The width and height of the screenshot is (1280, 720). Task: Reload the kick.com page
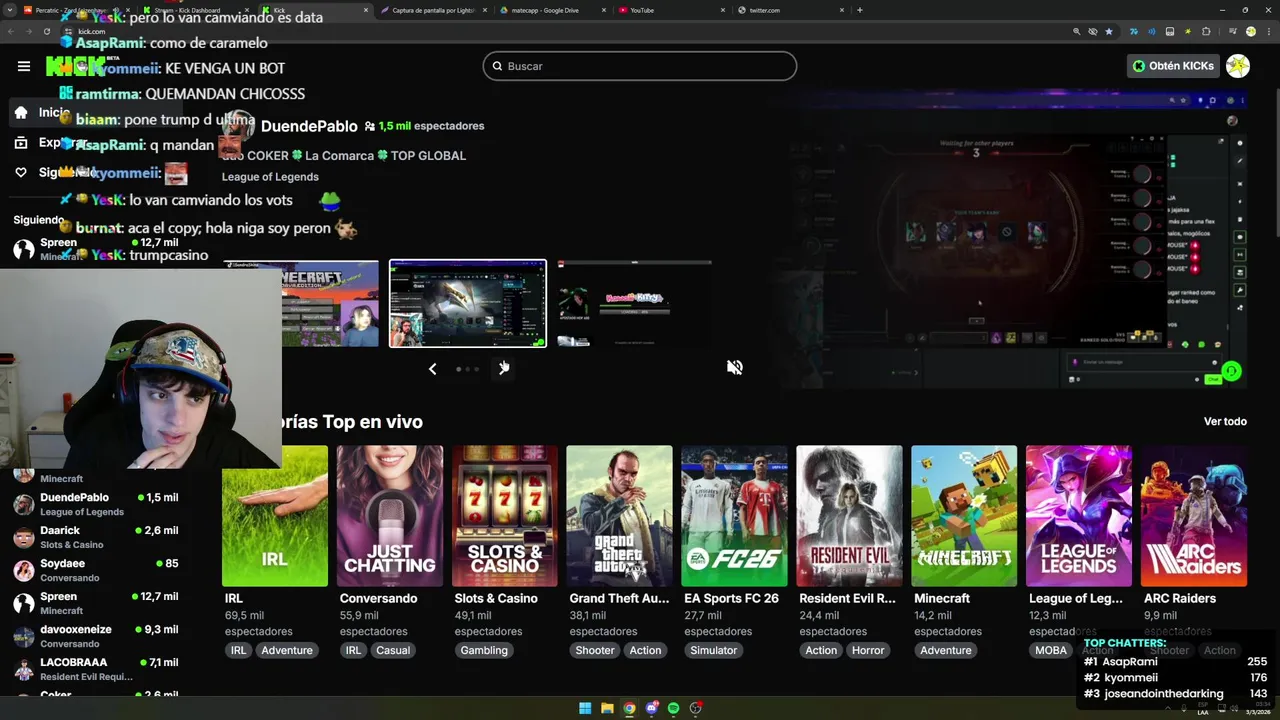pyautogui.click(x=46, y=31)
